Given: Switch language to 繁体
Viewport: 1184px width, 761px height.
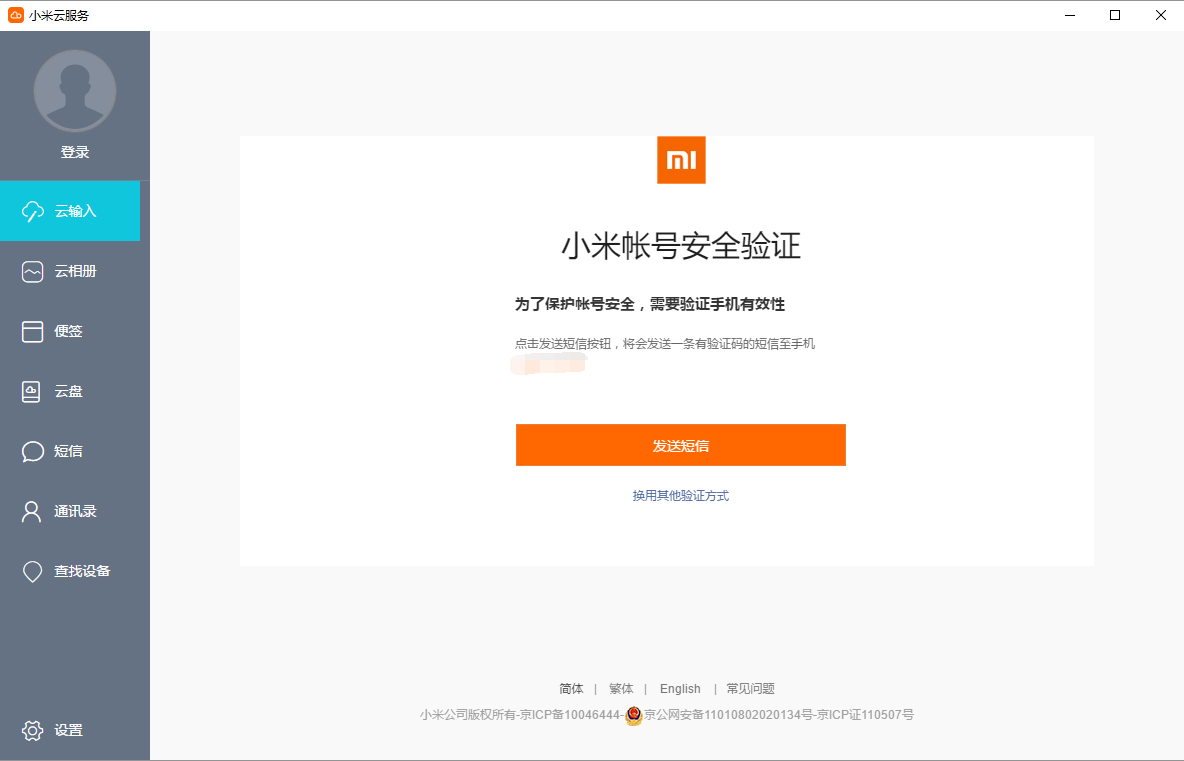Looking at the screenshot, I should pos(621,689).
